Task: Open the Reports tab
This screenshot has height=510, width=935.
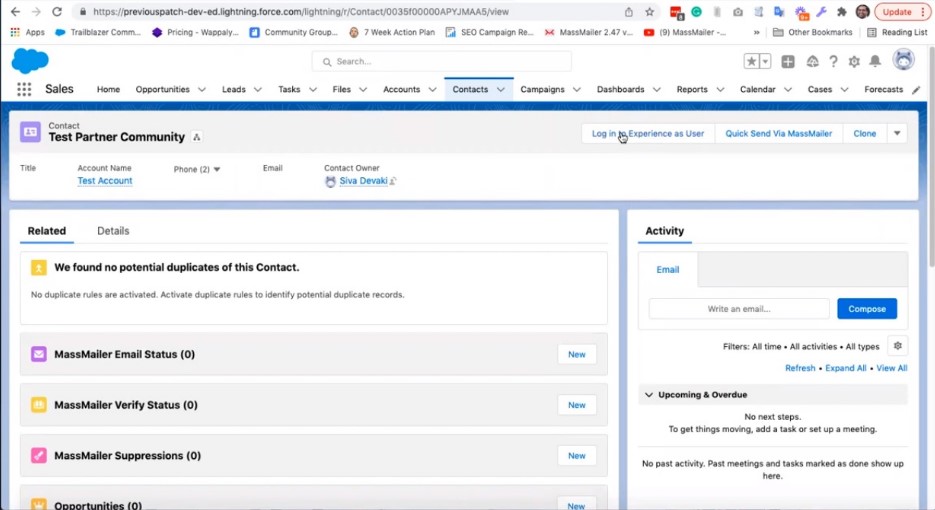Action: [692, 89]
